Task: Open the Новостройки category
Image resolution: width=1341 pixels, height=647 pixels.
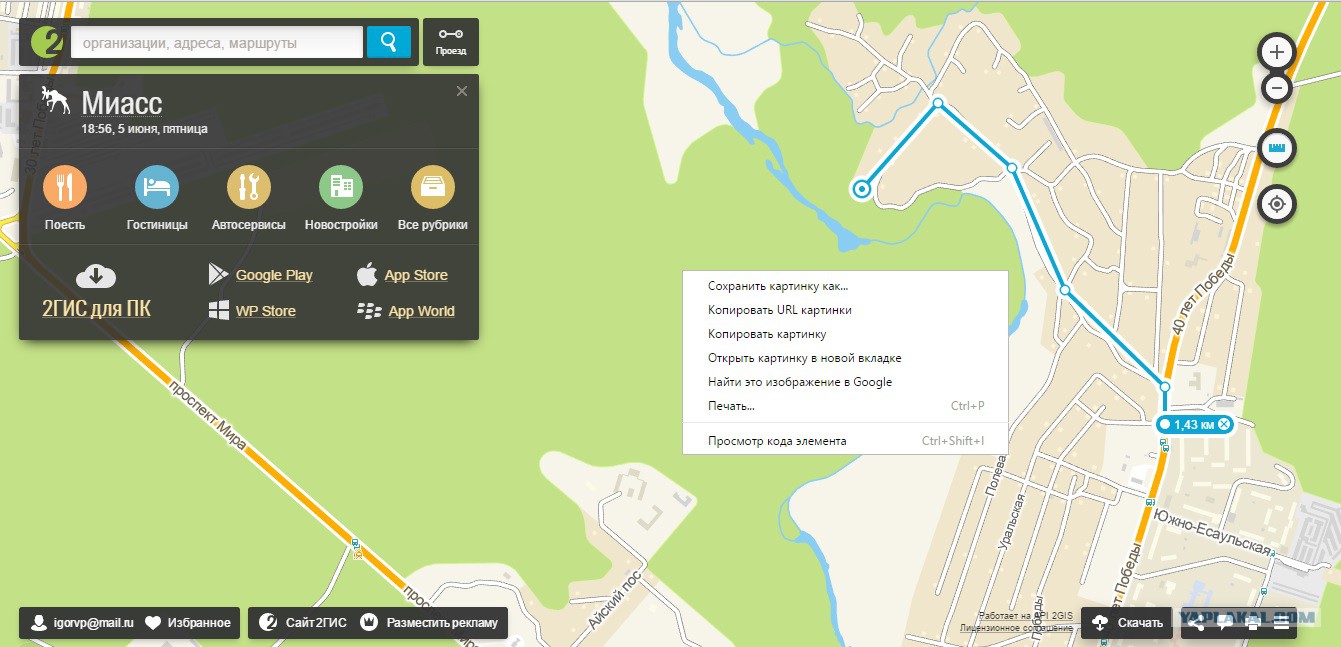Action: click(x=341, y=198)
